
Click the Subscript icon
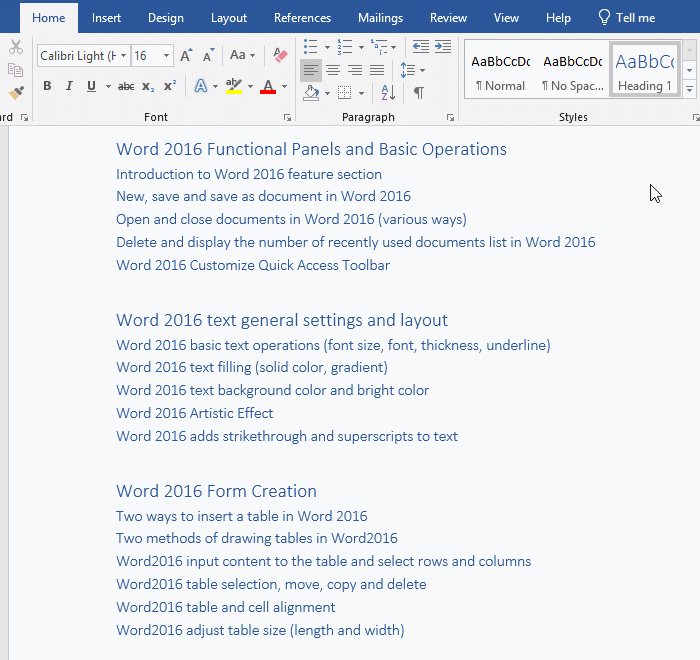[148, 87]
